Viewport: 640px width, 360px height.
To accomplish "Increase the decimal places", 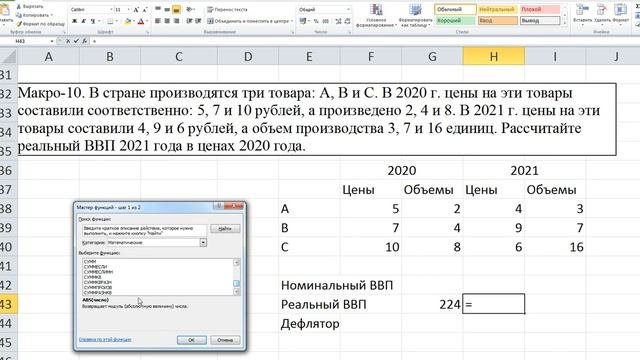I will point(338,21).
